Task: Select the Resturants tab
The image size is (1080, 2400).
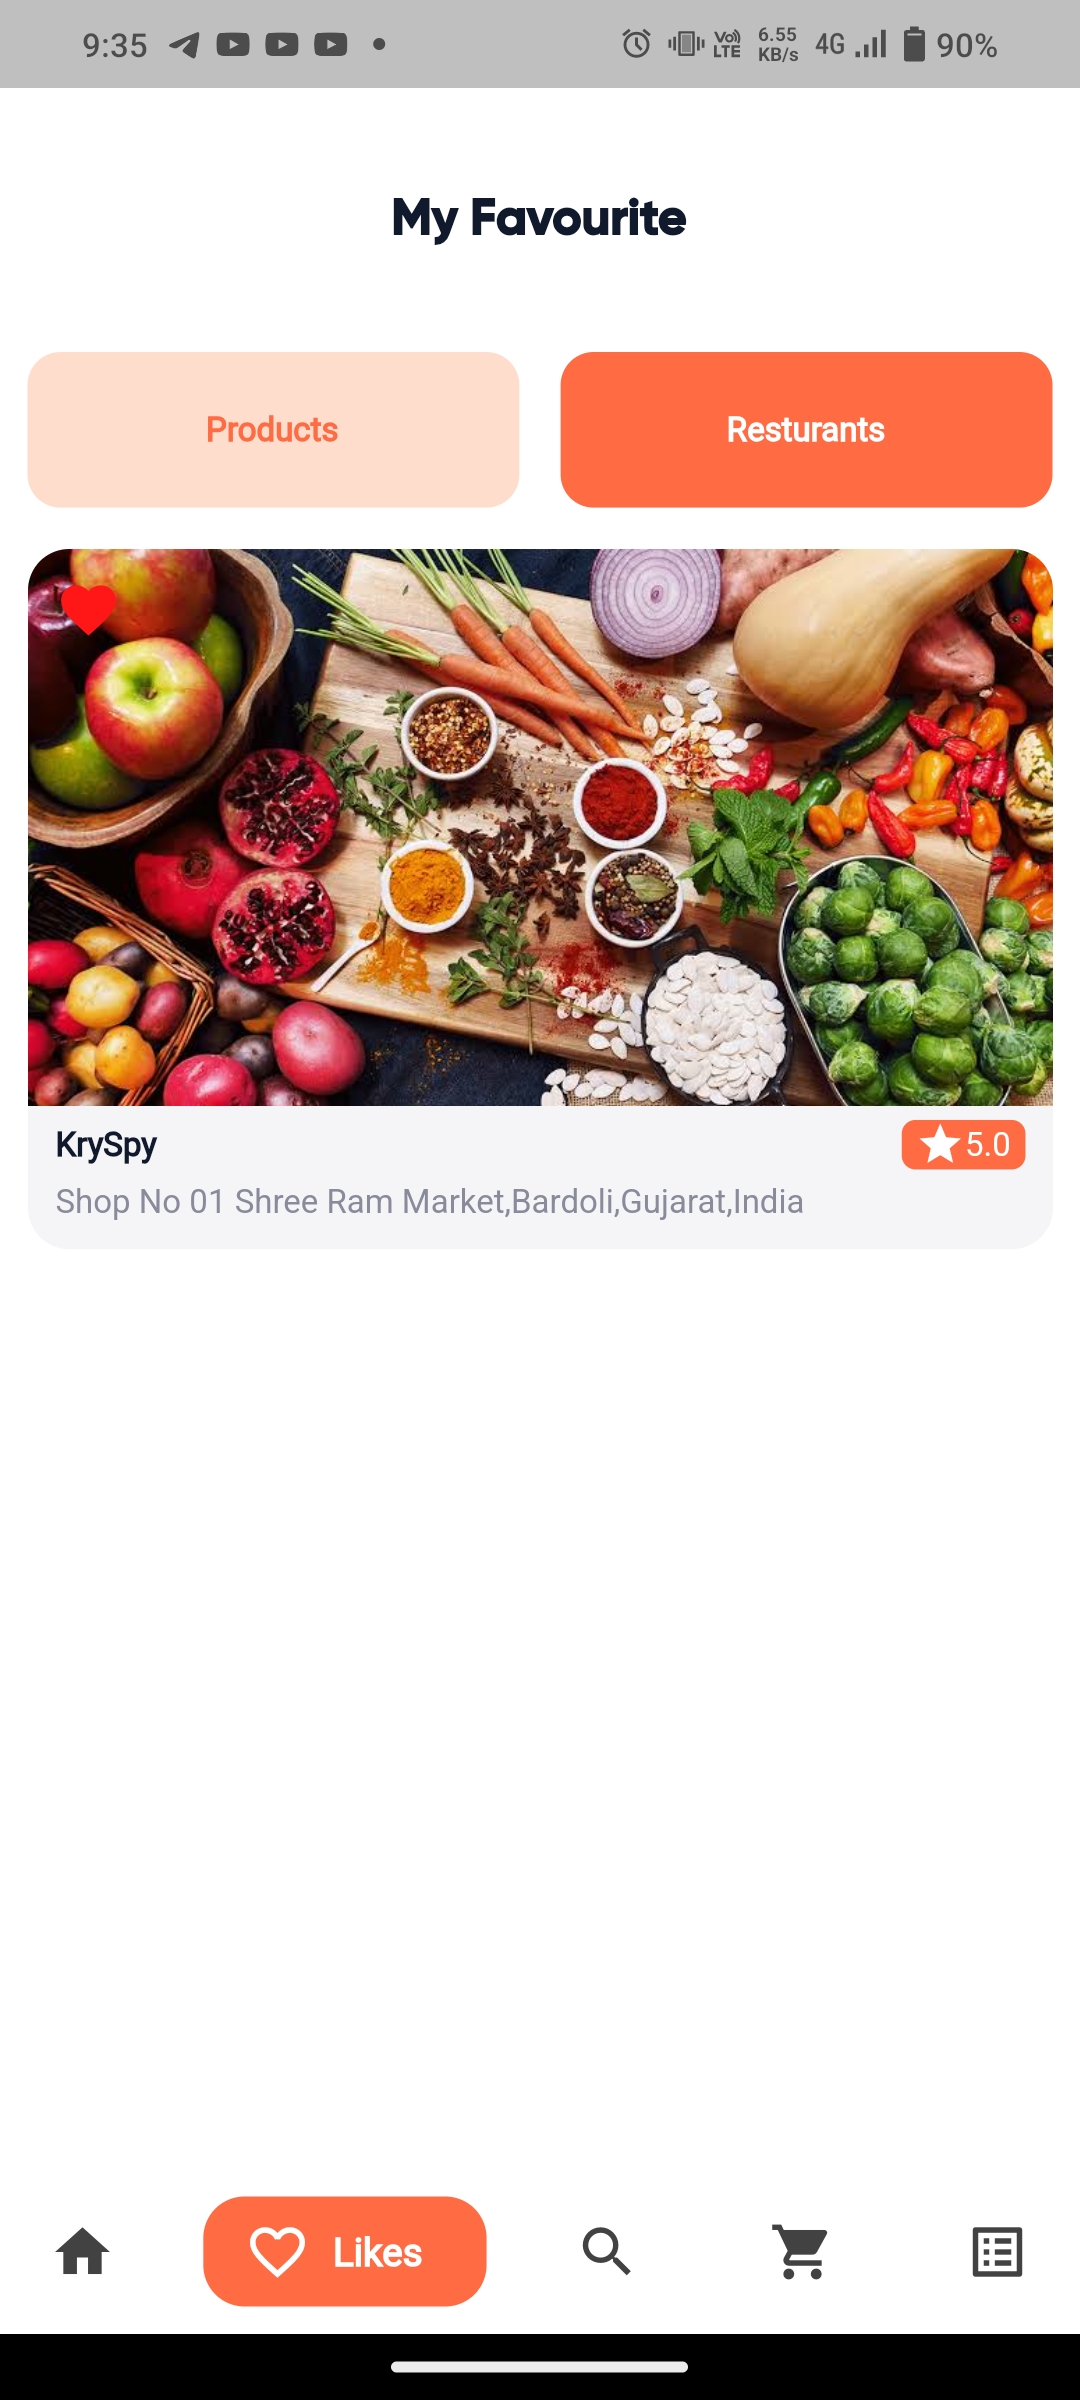Action: tap(806, 430)
